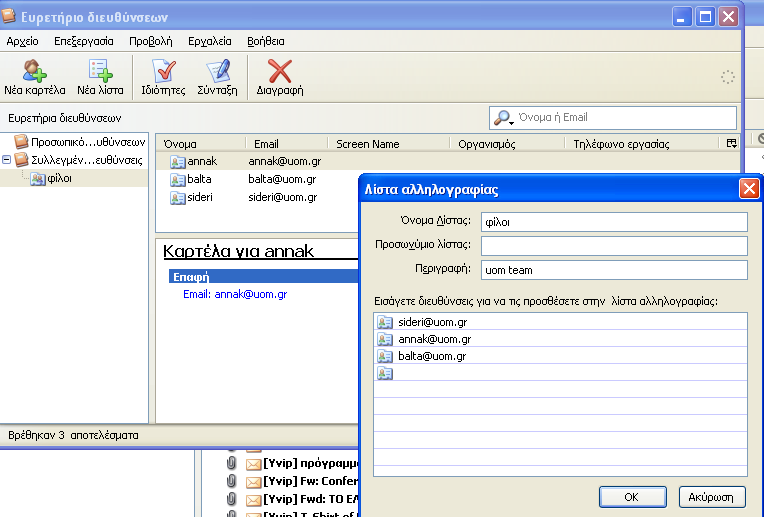Open the [Yvip] Fw: Confer message in the mail window
The height and width of the screenshot is (517, 764).
point(311,481)
